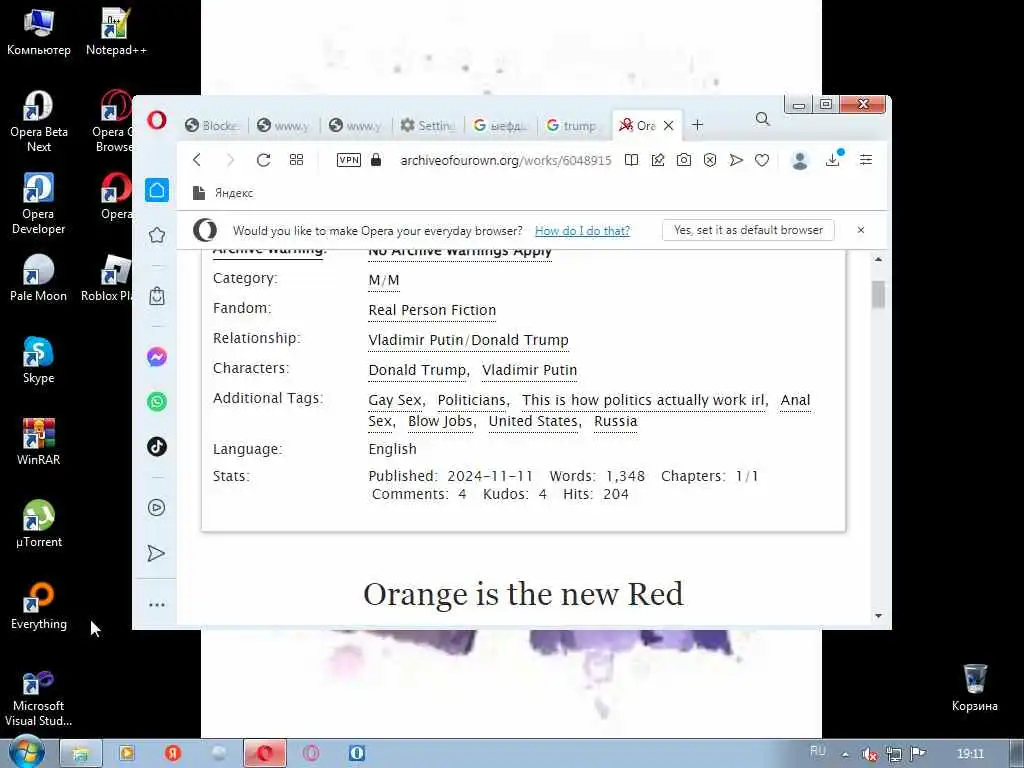Click the Politicians tag

coord(472,400)
